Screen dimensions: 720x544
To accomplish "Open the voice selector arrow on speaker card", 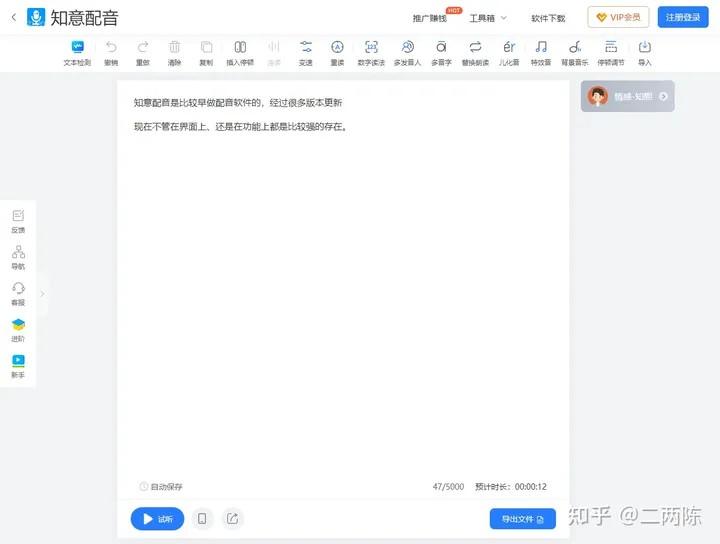I will coord(663,96).
